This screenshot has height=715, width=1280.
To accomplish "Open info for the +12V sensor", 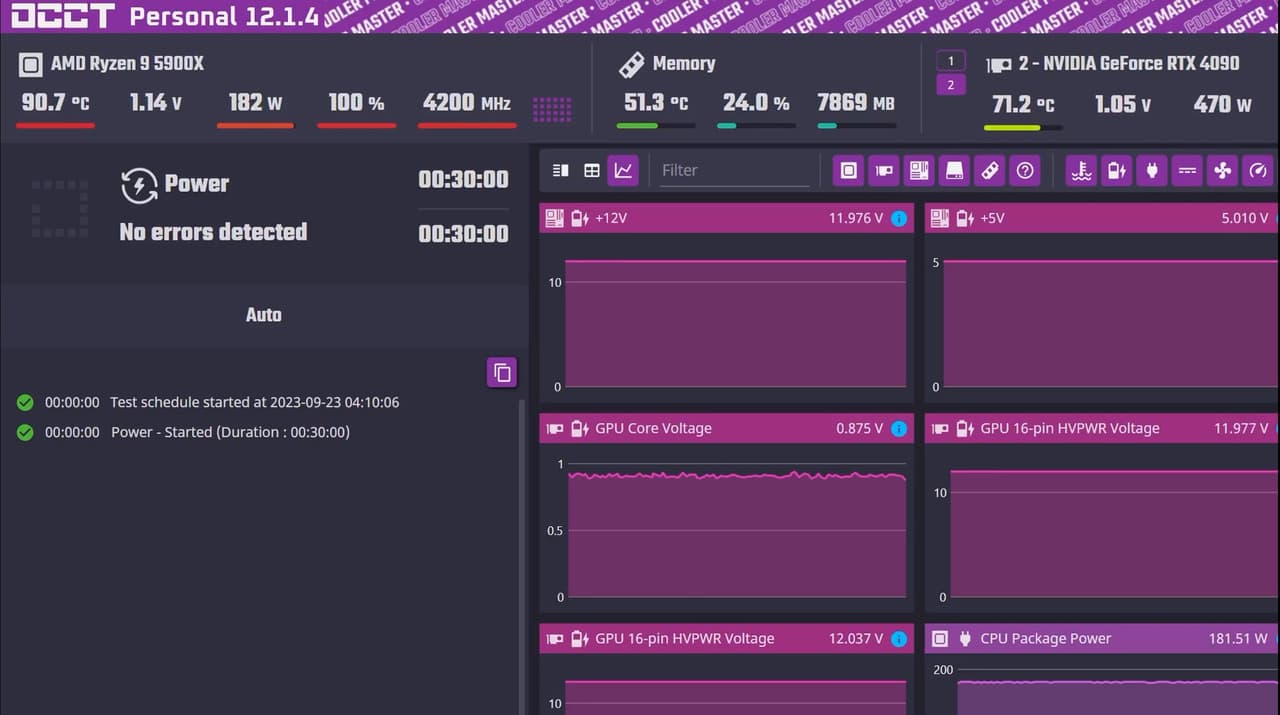I will [899, 218].
